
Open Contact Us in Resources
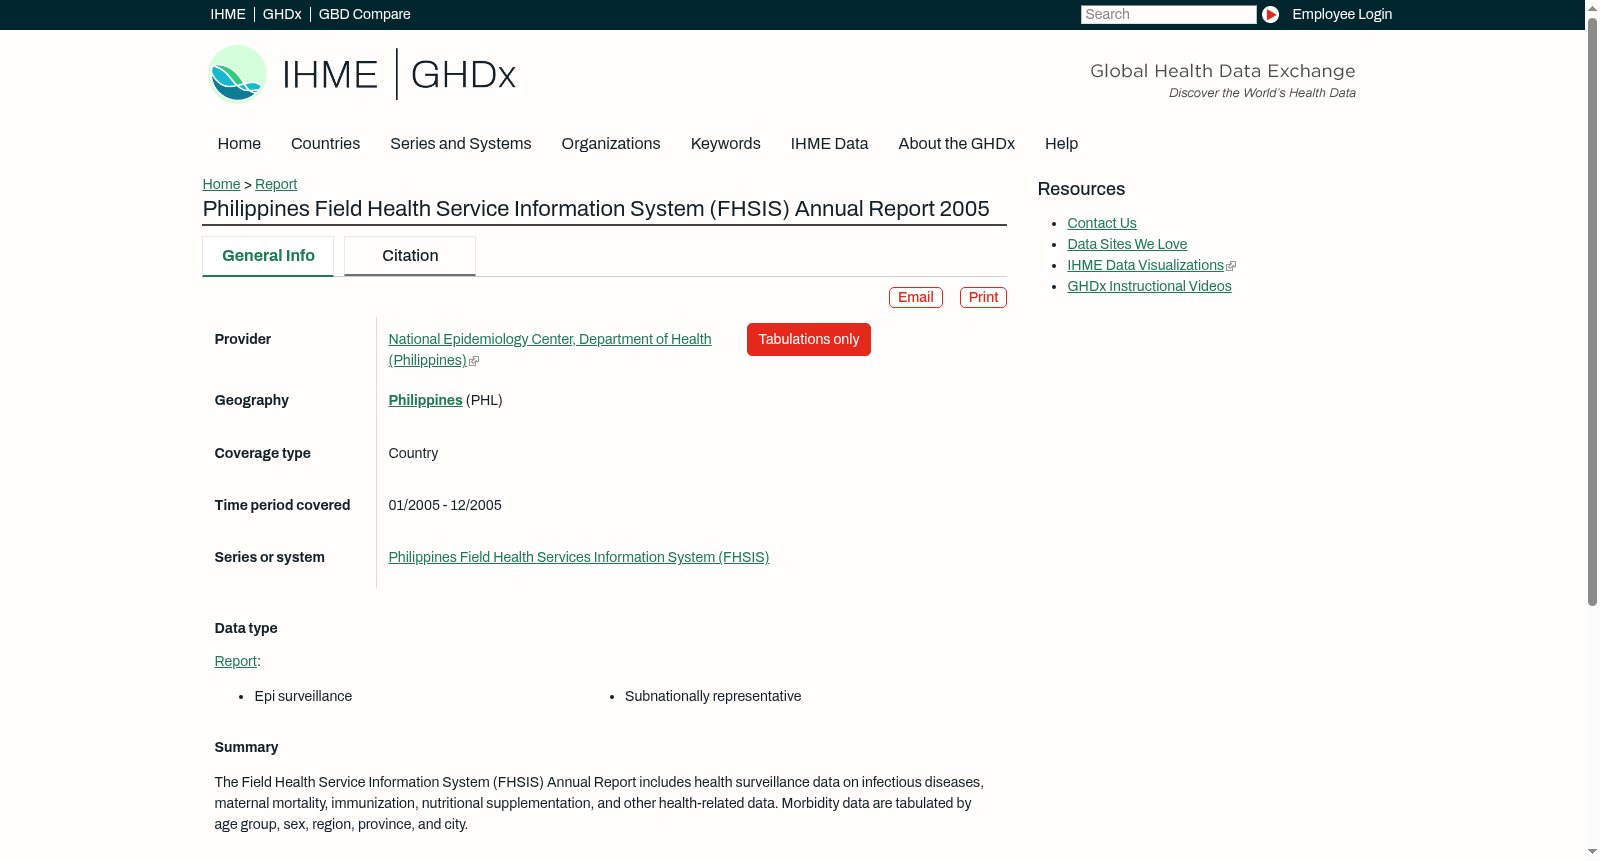coord(1102,223)
